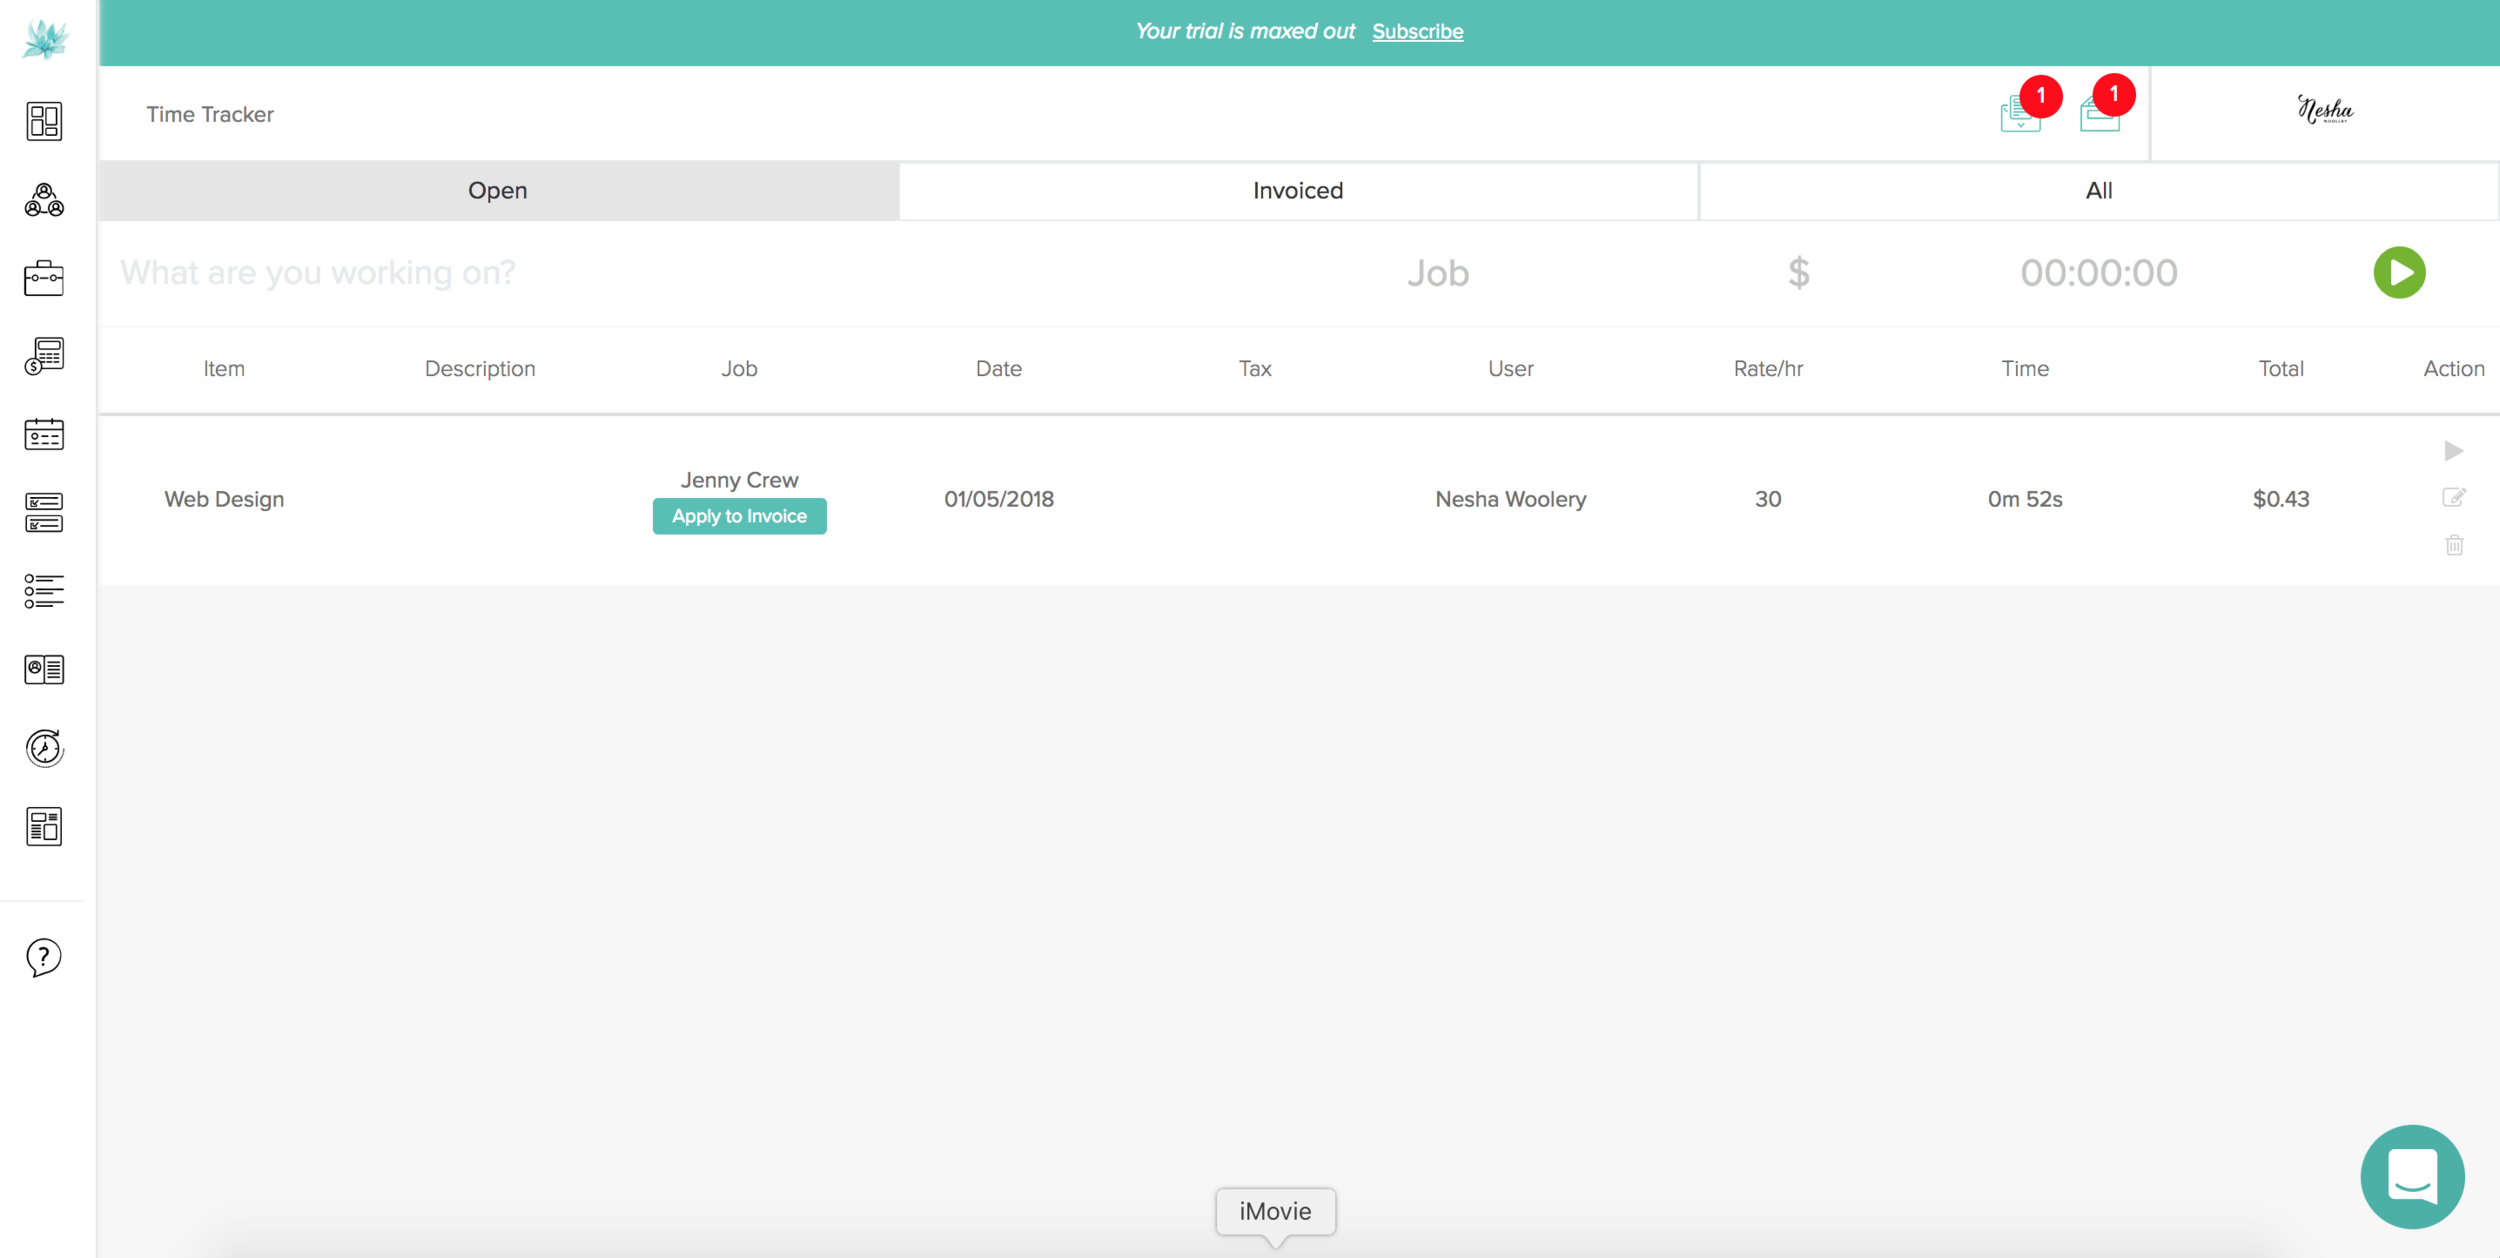Click the Subscribe link in banner
This screenshot has height=1258, width=2500.
[1417, 32]
